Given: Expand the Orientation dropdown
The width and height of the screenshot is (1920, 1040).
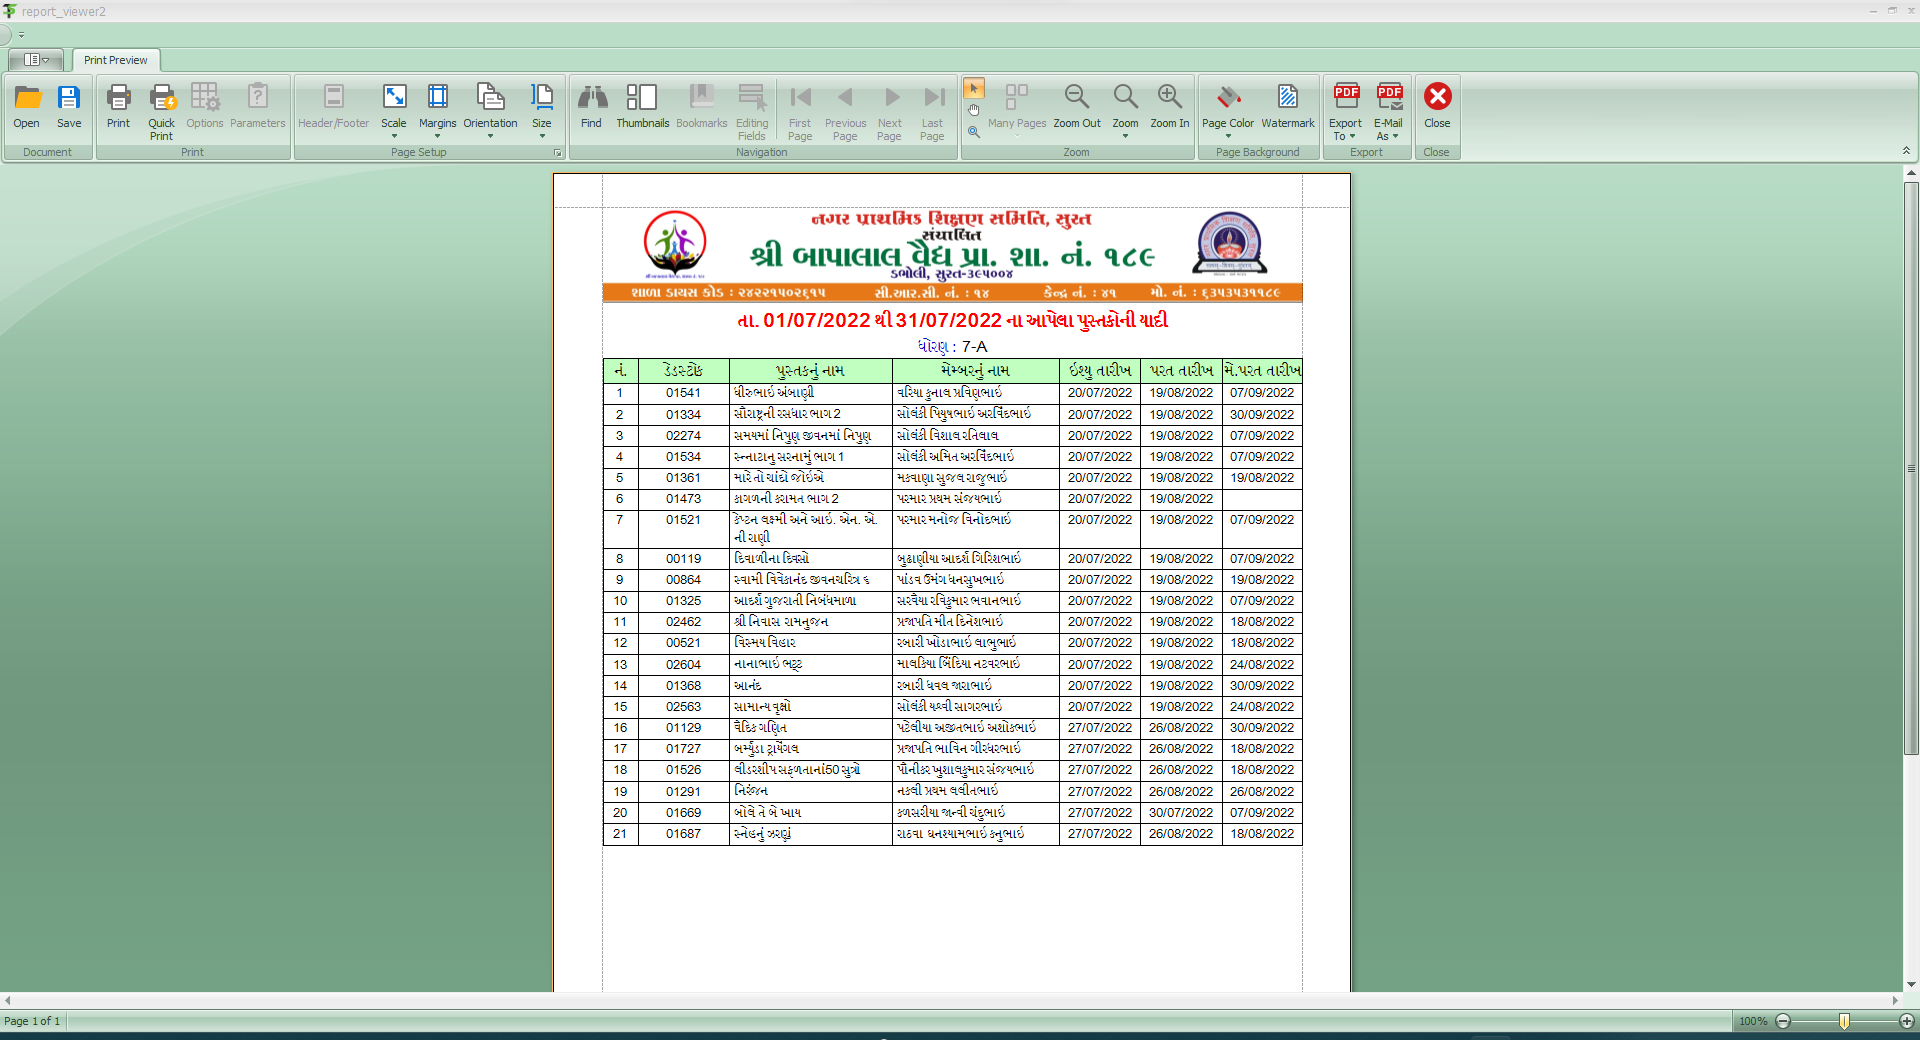Looking at the screenshot, I should (x=490, y=110).
